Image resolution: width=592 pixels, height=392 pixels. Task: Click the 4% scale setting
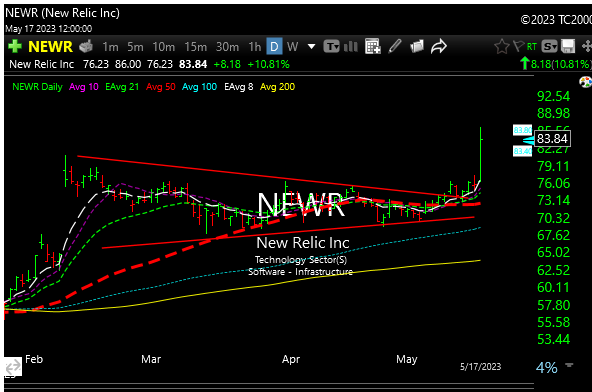point(546,367)
